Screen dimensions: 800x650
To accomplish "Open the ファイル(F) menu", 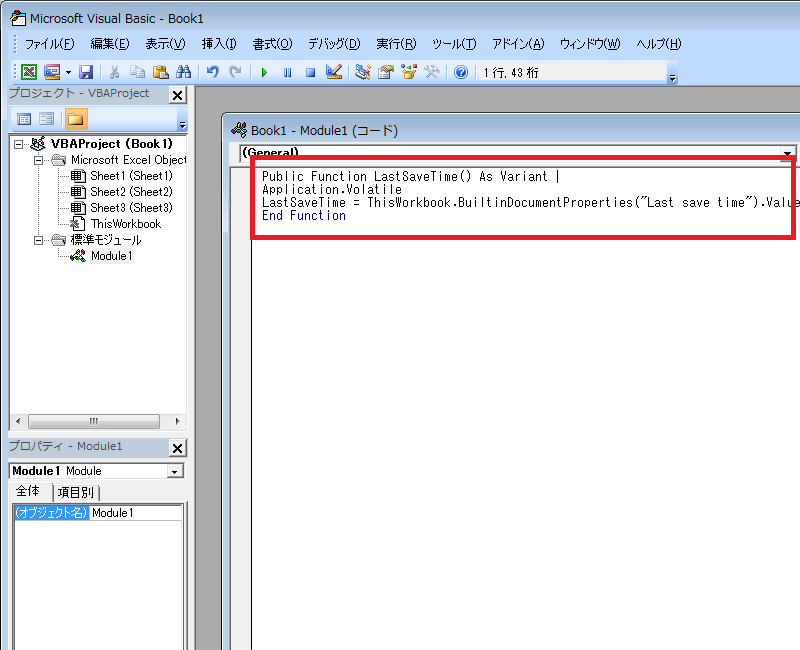I will point(49,44).
